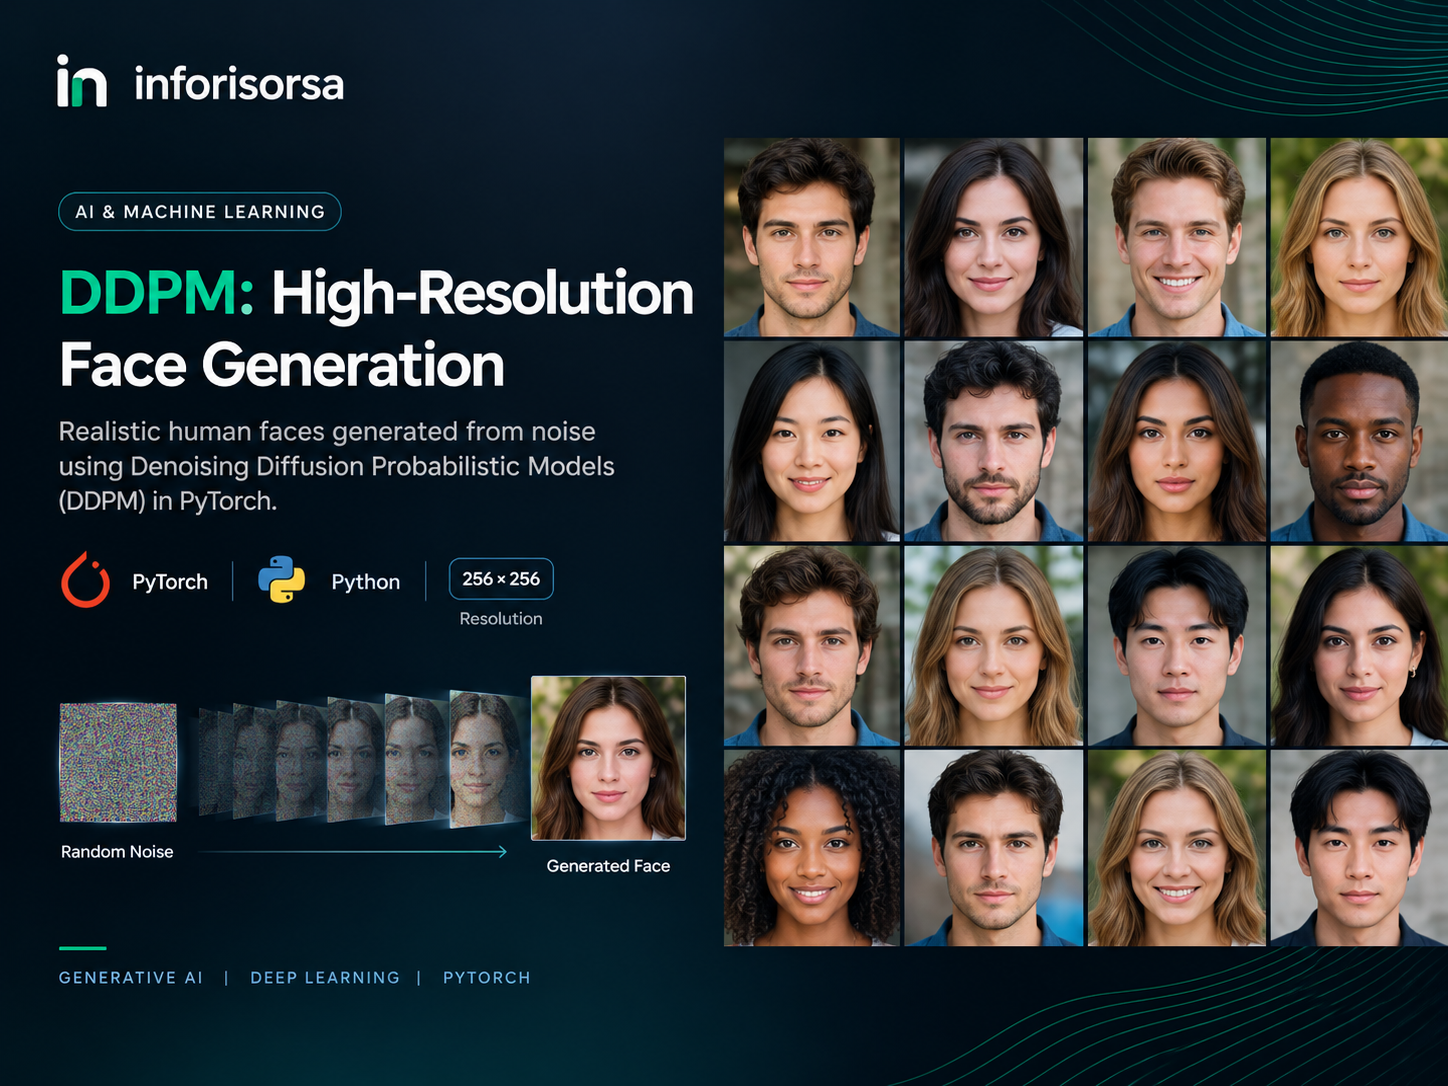Click the PyTorch flame logo icon
The image size is (1448, 1086).
pyautogui.click(x=86, y=580)
